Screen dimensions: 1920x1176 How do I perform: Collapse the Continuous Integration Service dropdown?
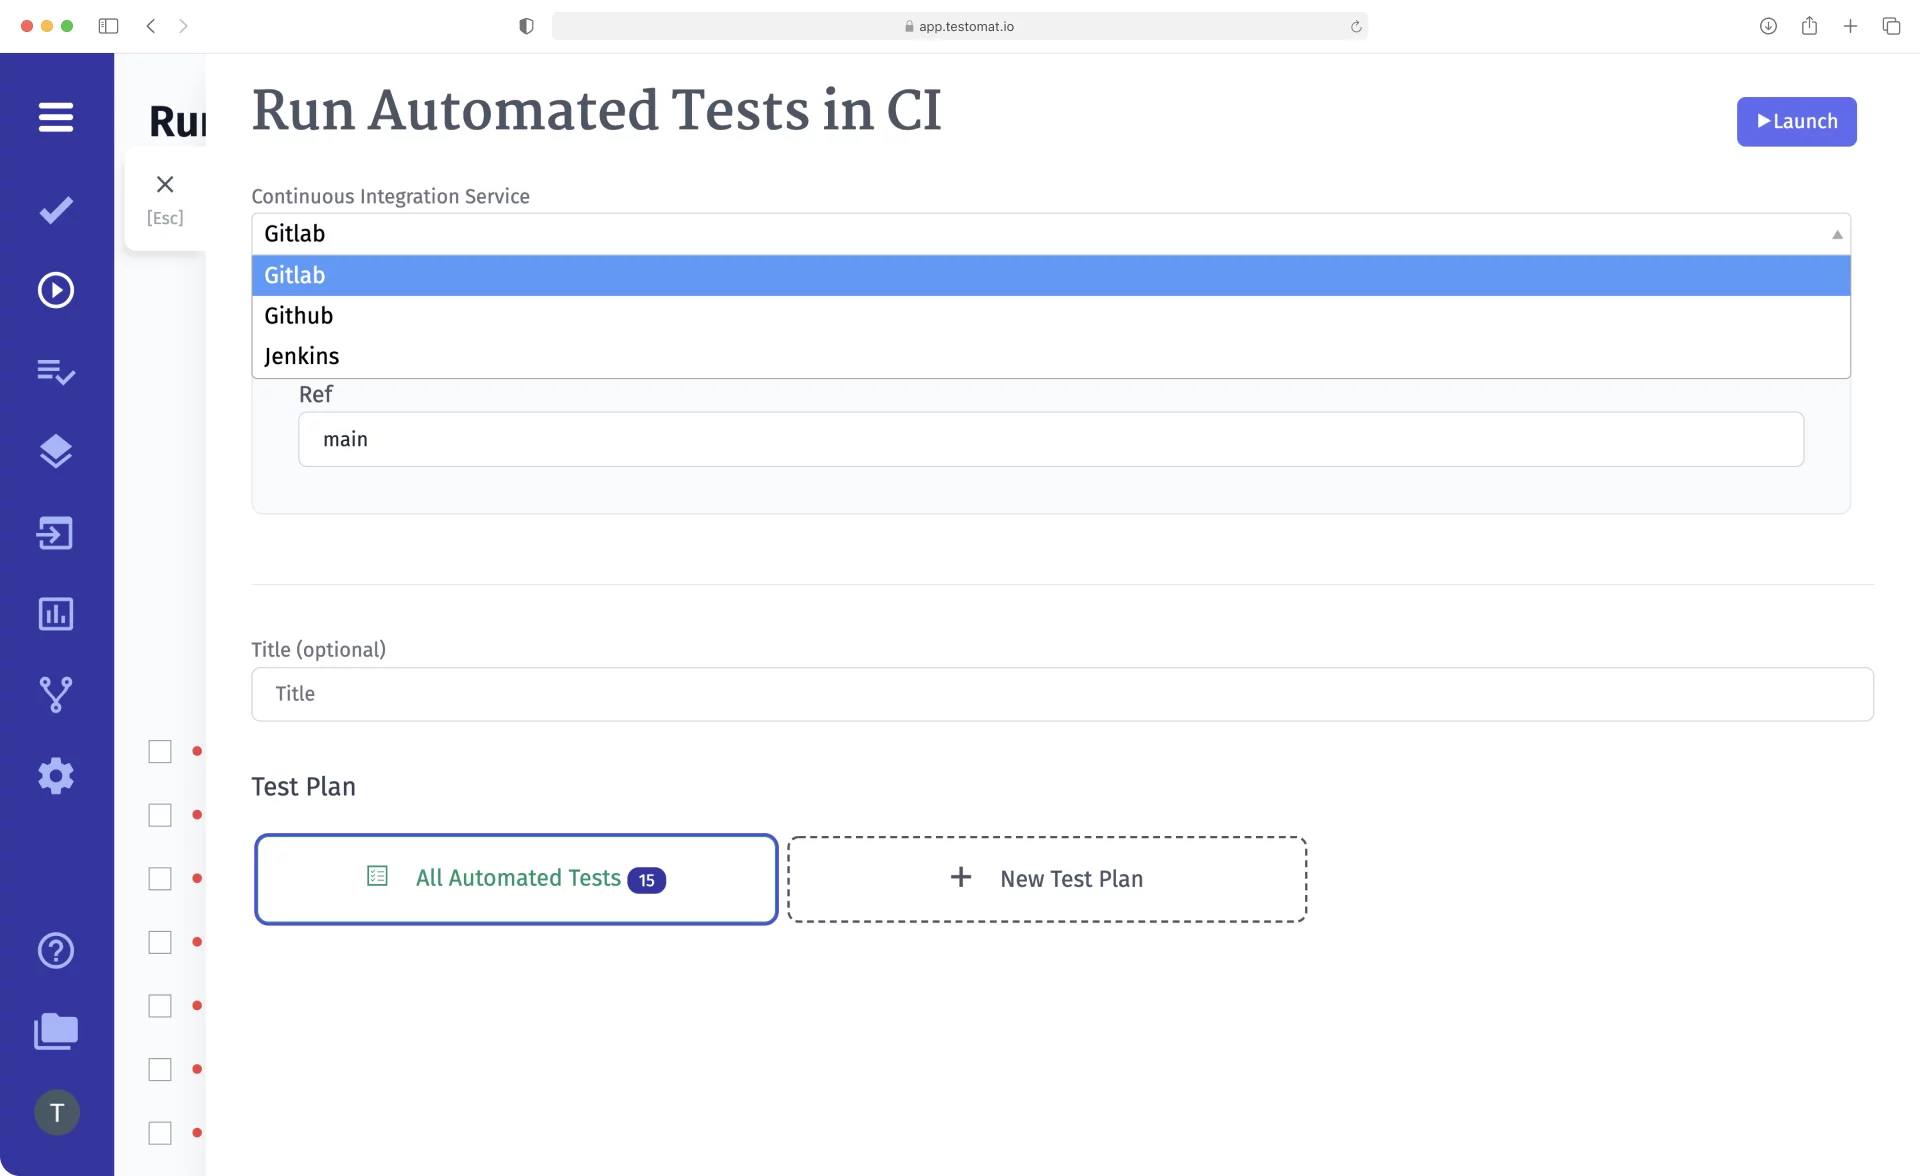pos(1837,233)
